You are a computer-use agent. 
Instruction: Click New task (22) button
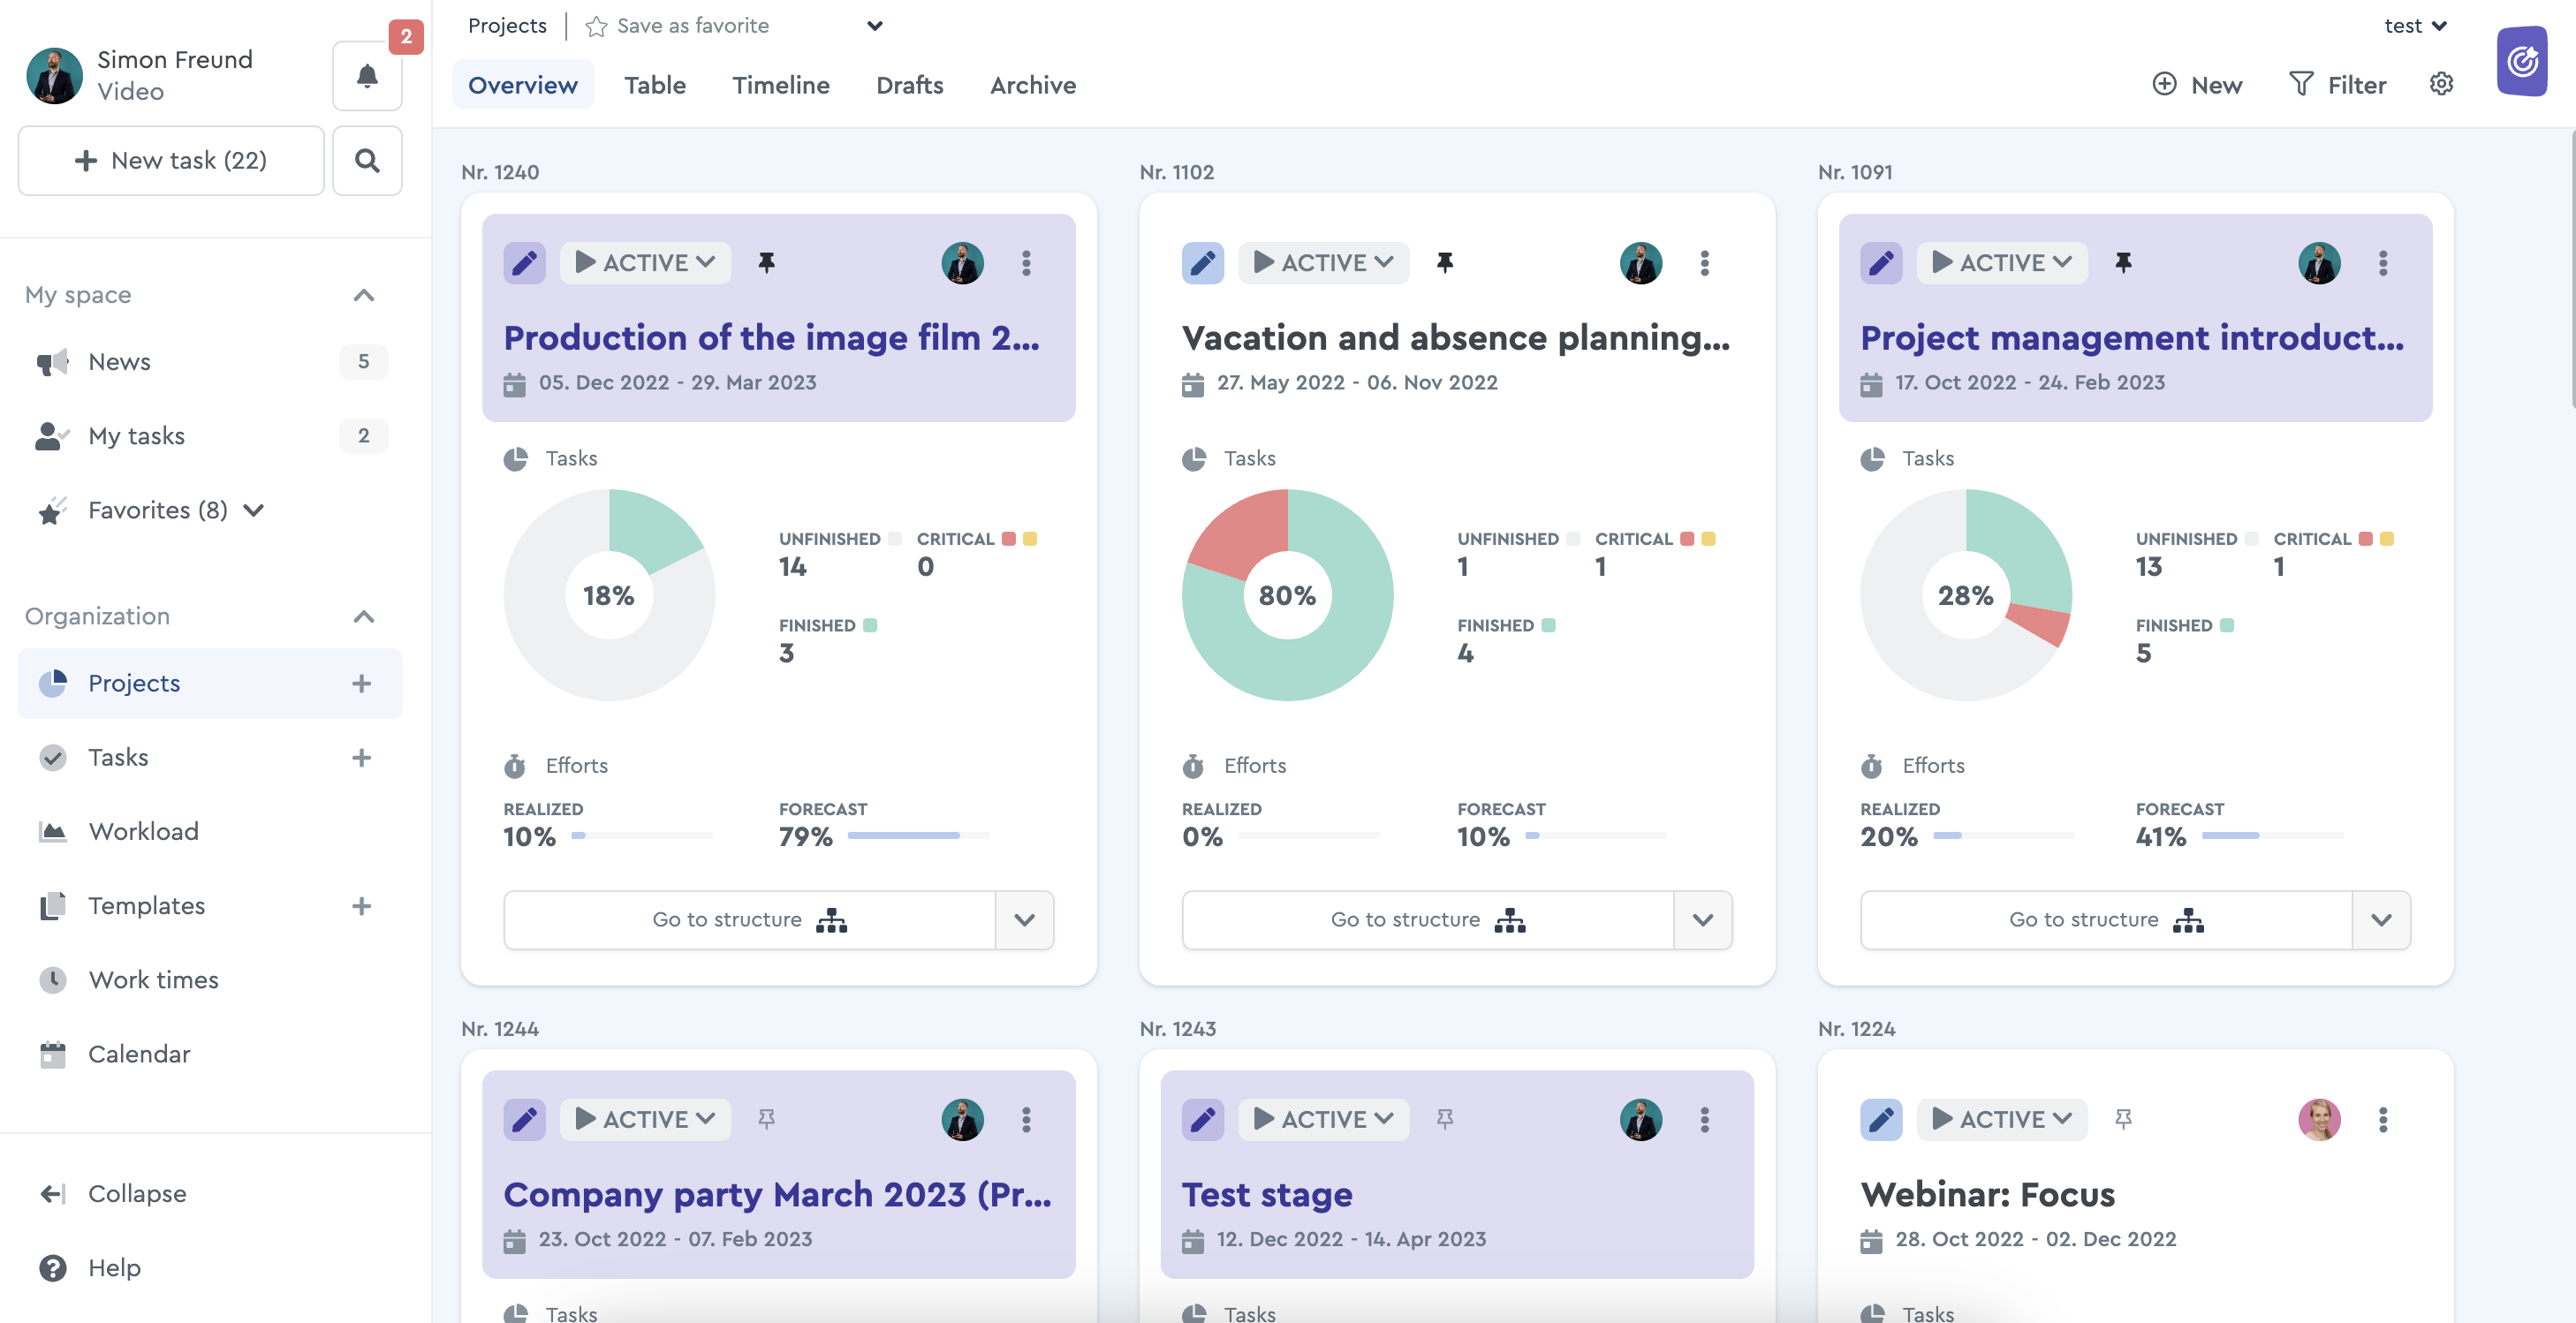click(171, 160)
